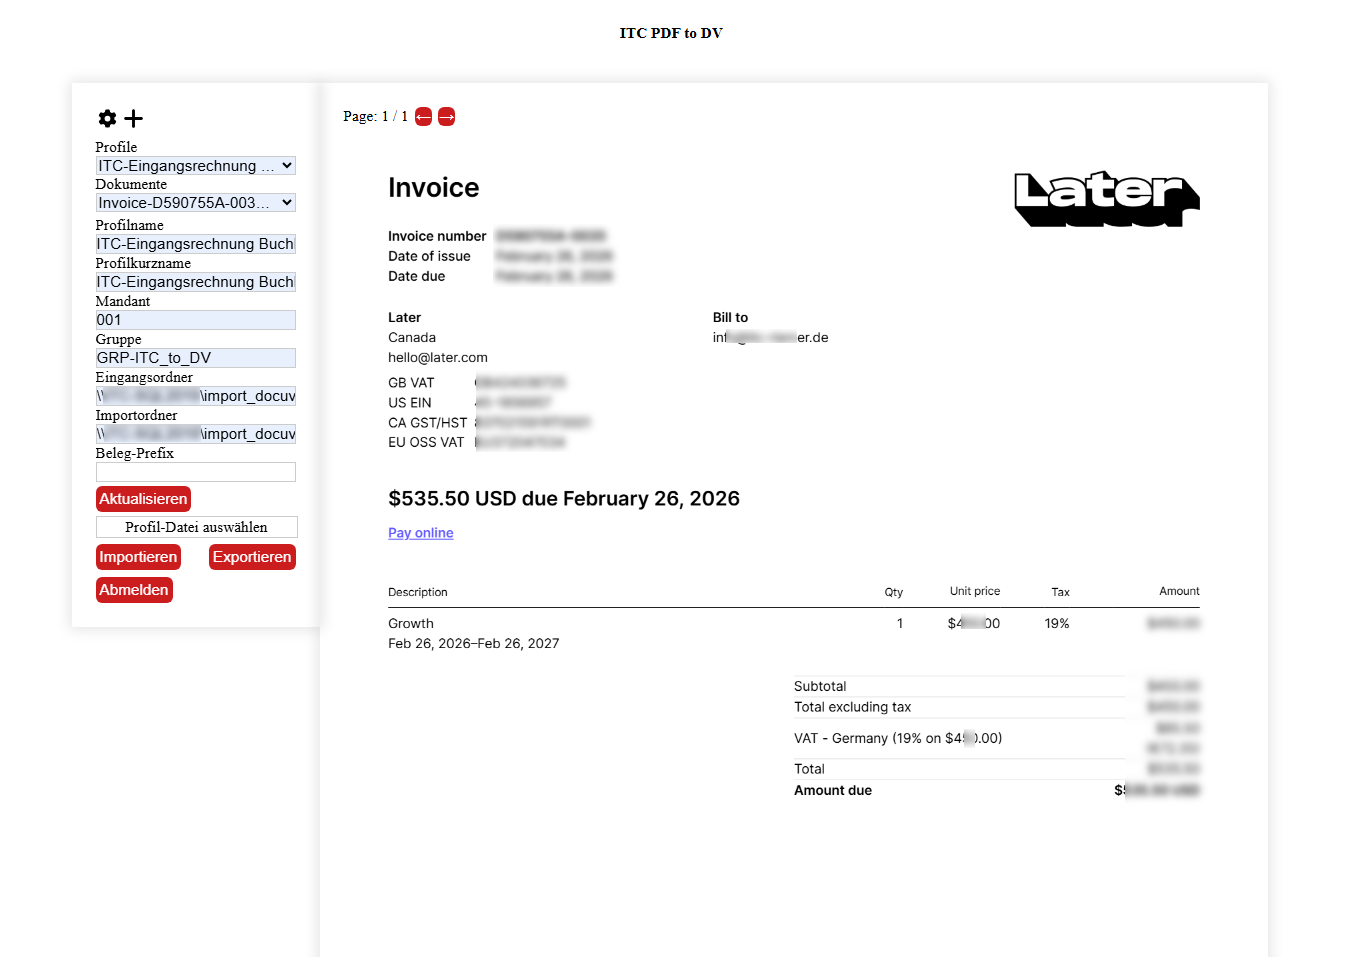Open the Dokumente dropdown

(x=195, y=202)
